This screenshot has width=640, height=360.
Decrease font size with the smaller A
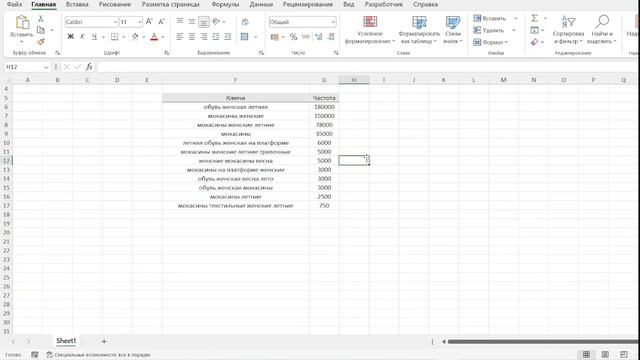(161, 22)
